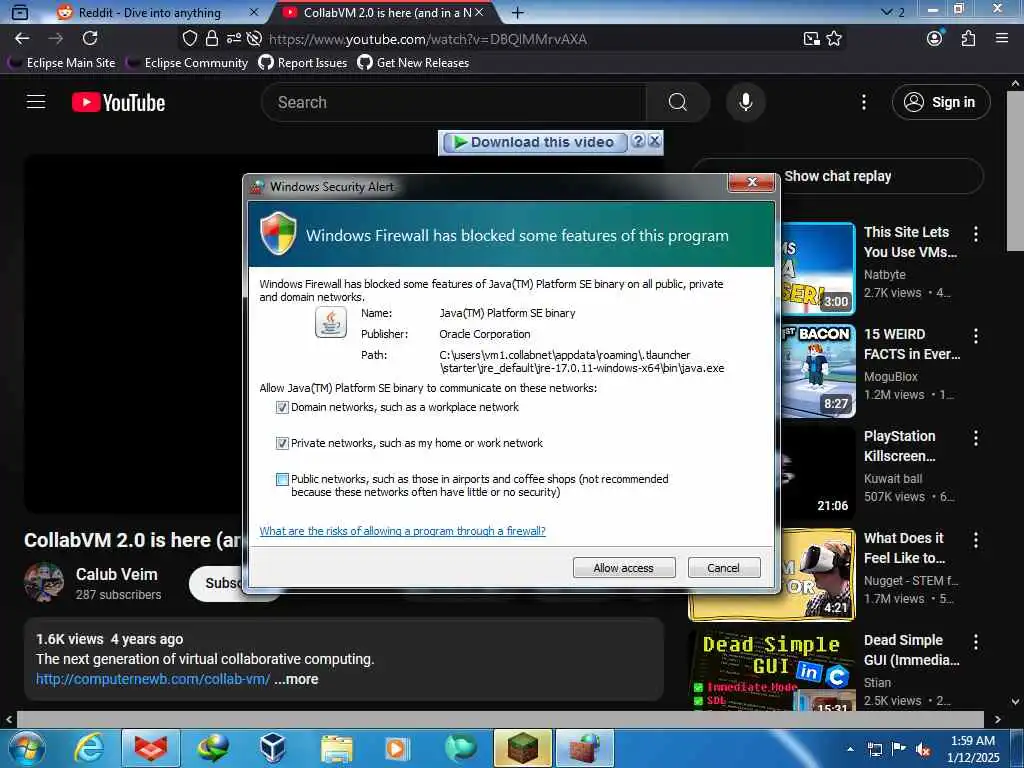1024x768 pixels.
Task: Enable Public networks checkbox
Action: (x=282, y=479)
